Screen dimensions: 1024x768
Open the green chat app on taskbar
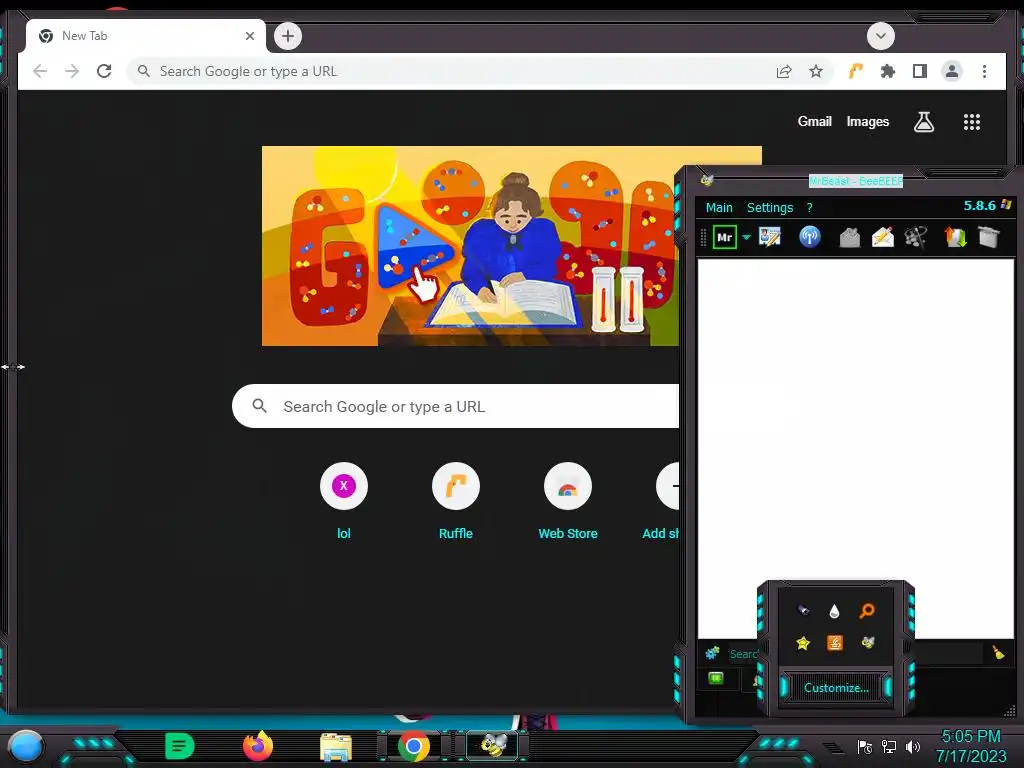click(180, 746)
